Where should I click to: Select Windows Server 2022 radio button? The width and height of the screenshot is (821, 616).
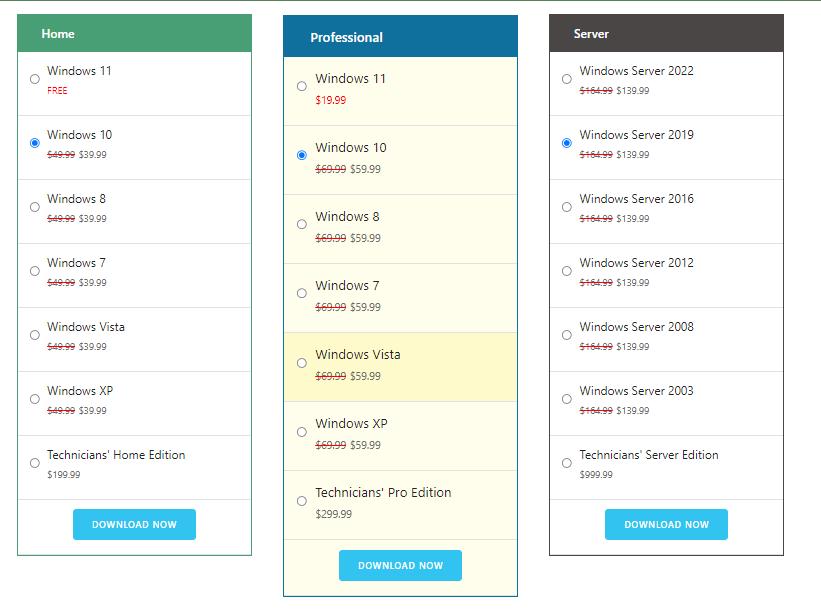[x=567, y=79]
